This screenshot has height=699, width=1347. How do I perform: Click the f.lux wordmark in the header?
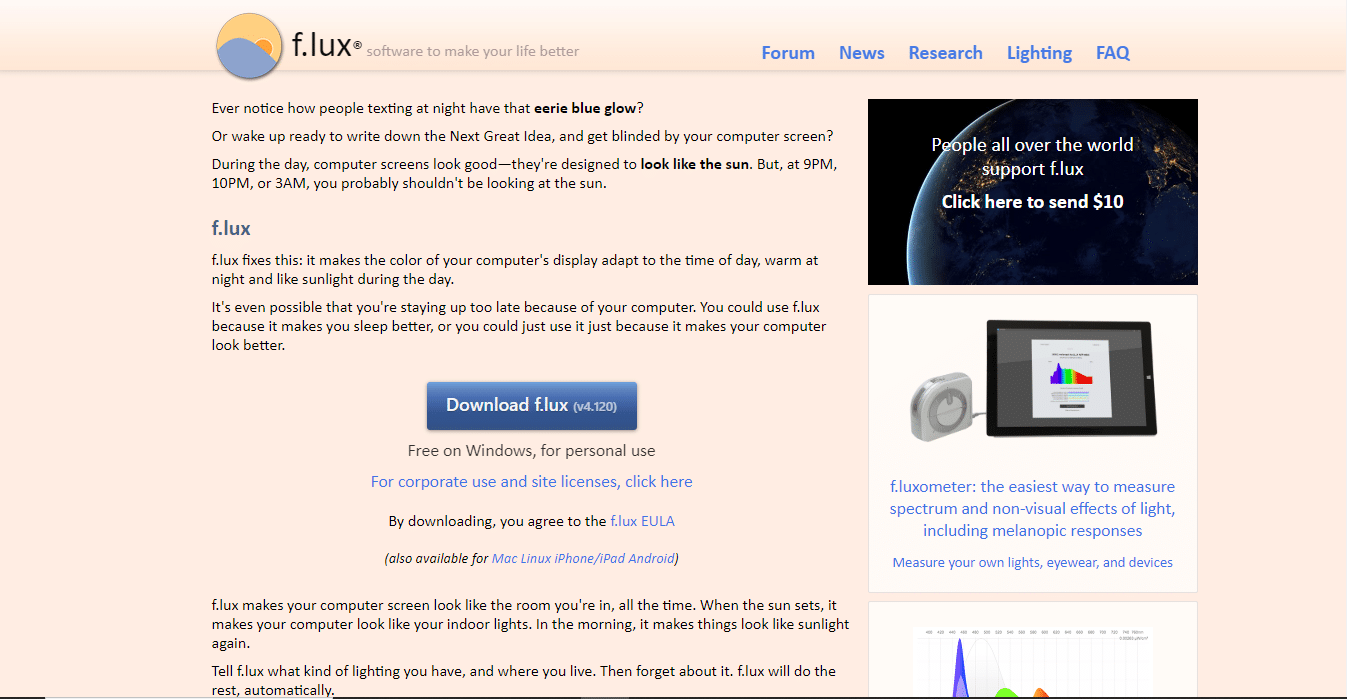[x=323, y=42]
